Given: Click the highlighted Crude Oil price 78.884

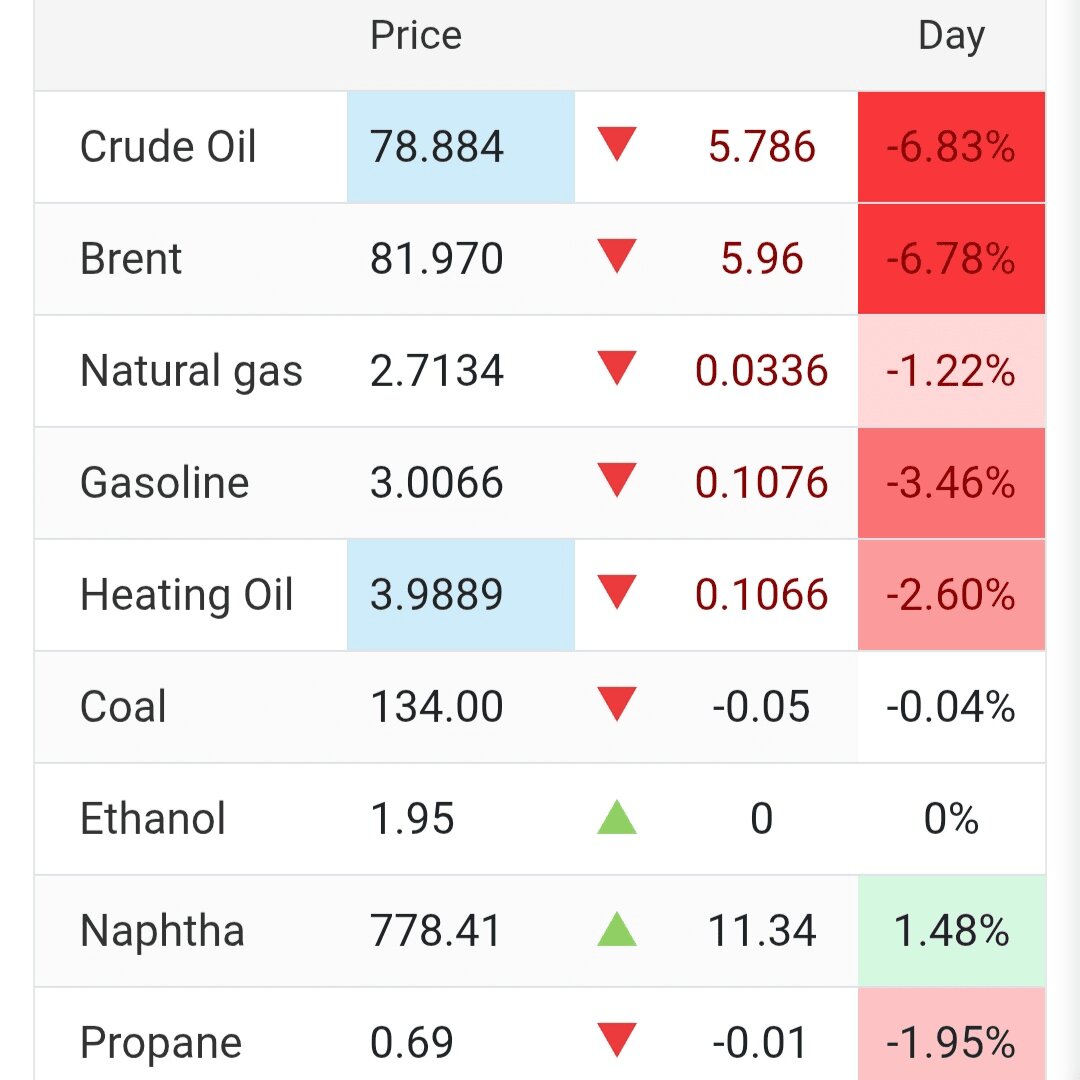Looking at the screenshot, I should pyautogui.click(x=461, y=147).
